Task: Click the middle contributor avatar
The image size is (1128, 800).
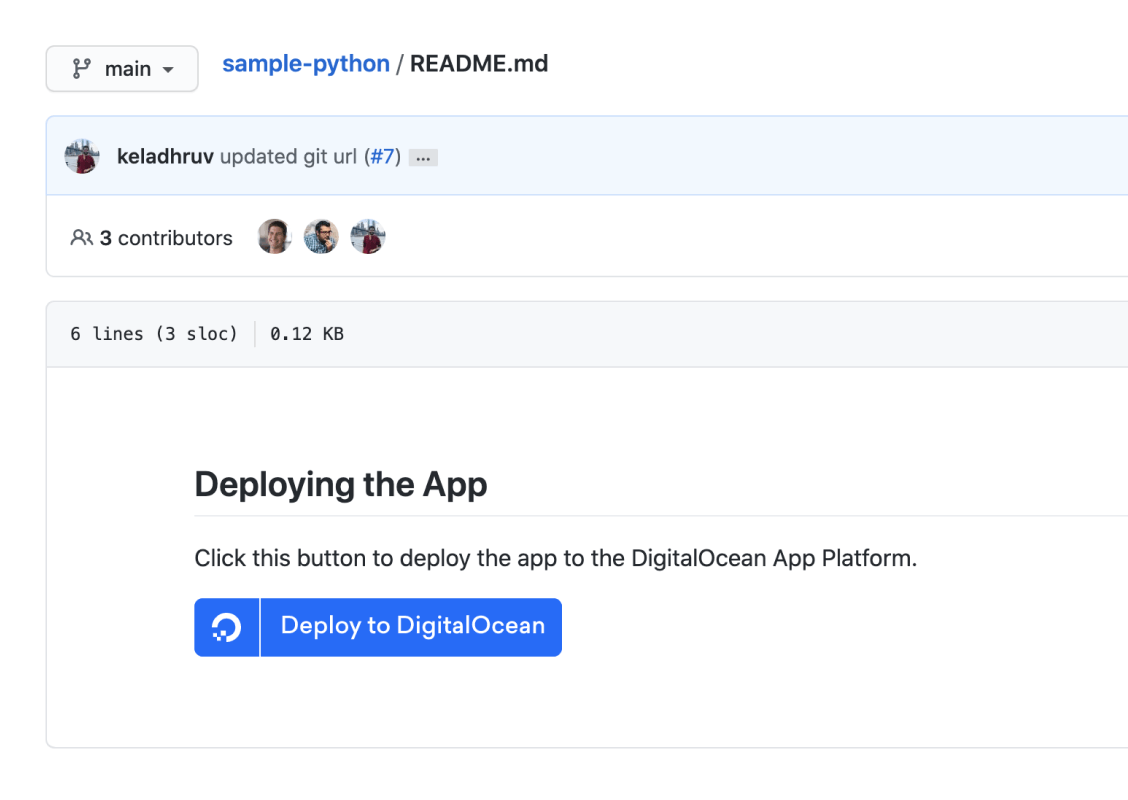Action: pos(321,237)
